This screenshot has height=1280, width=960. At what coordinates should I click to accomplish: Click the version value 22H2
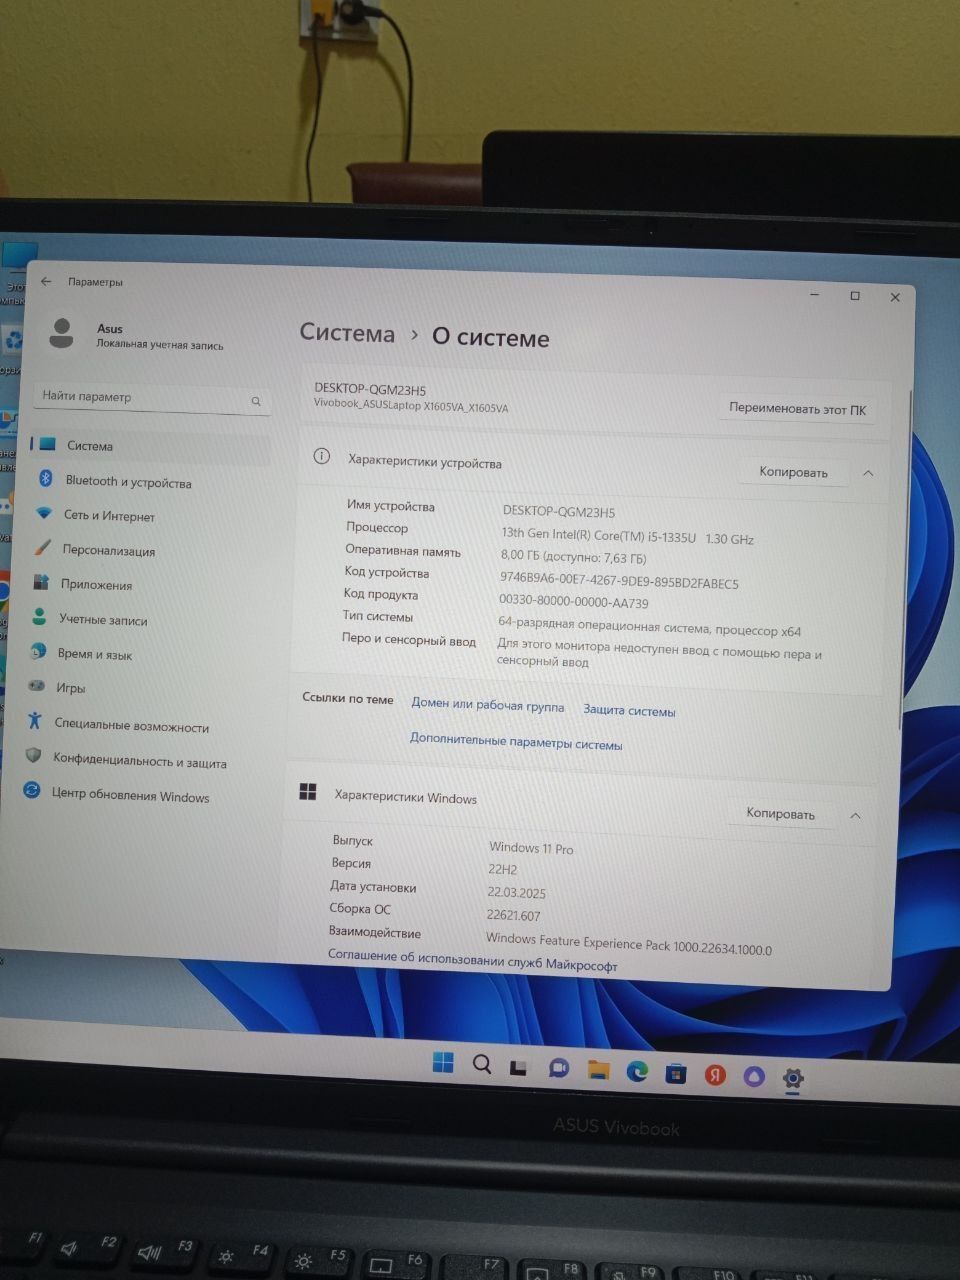[503, 869]
